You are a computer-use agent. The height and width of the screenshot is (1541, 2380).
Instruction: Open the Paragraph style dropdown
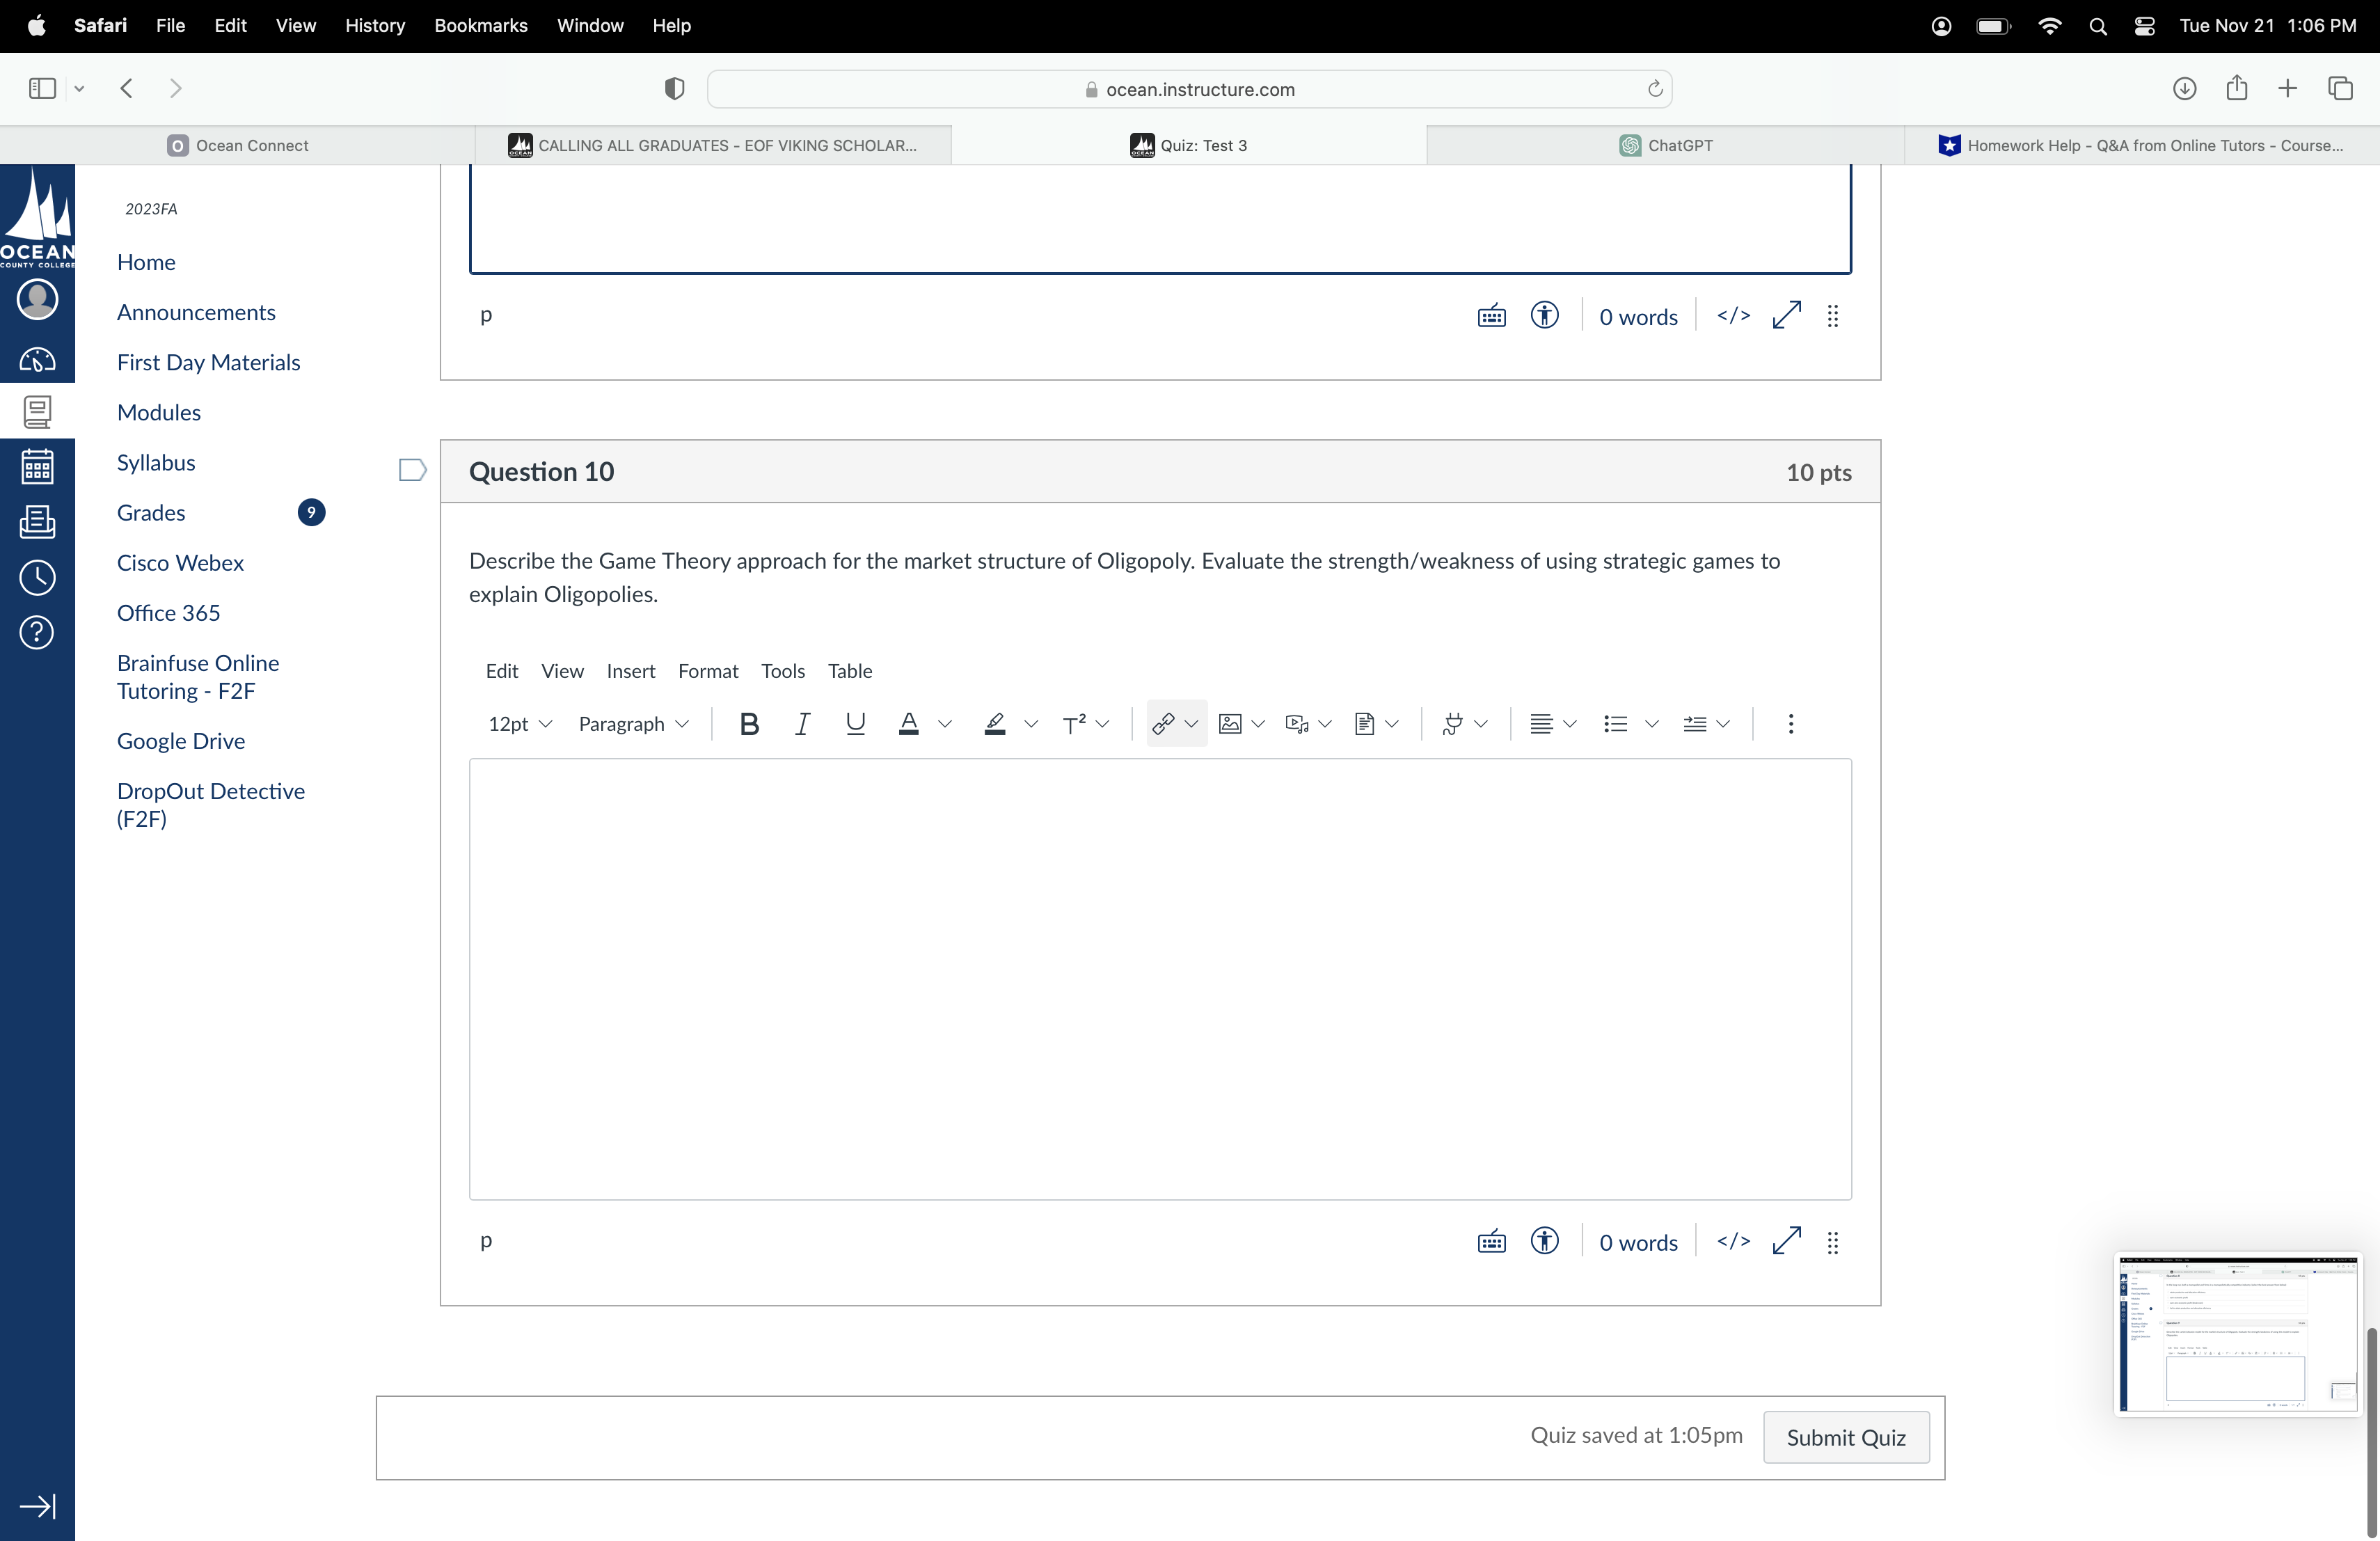tap(633, 723)
